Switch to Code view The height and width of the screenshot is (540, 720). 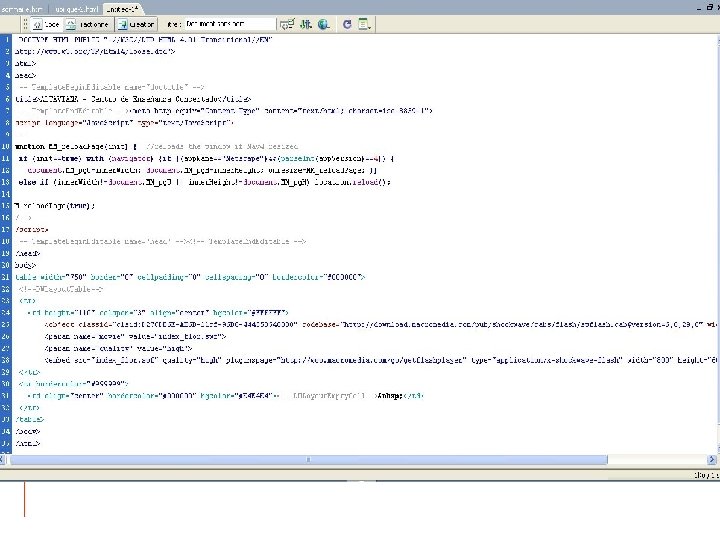point(46,24)
